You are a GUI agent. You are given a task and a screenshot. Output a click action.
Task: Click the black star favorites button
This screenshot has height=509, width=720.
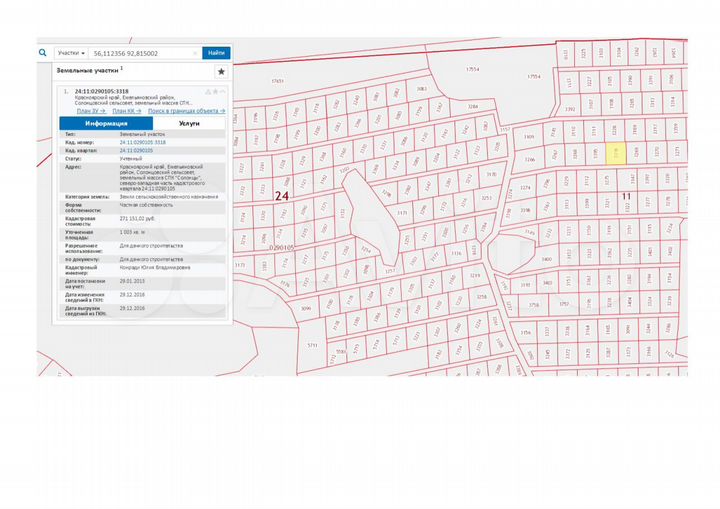pyautogui.click(x=221, y=72)
